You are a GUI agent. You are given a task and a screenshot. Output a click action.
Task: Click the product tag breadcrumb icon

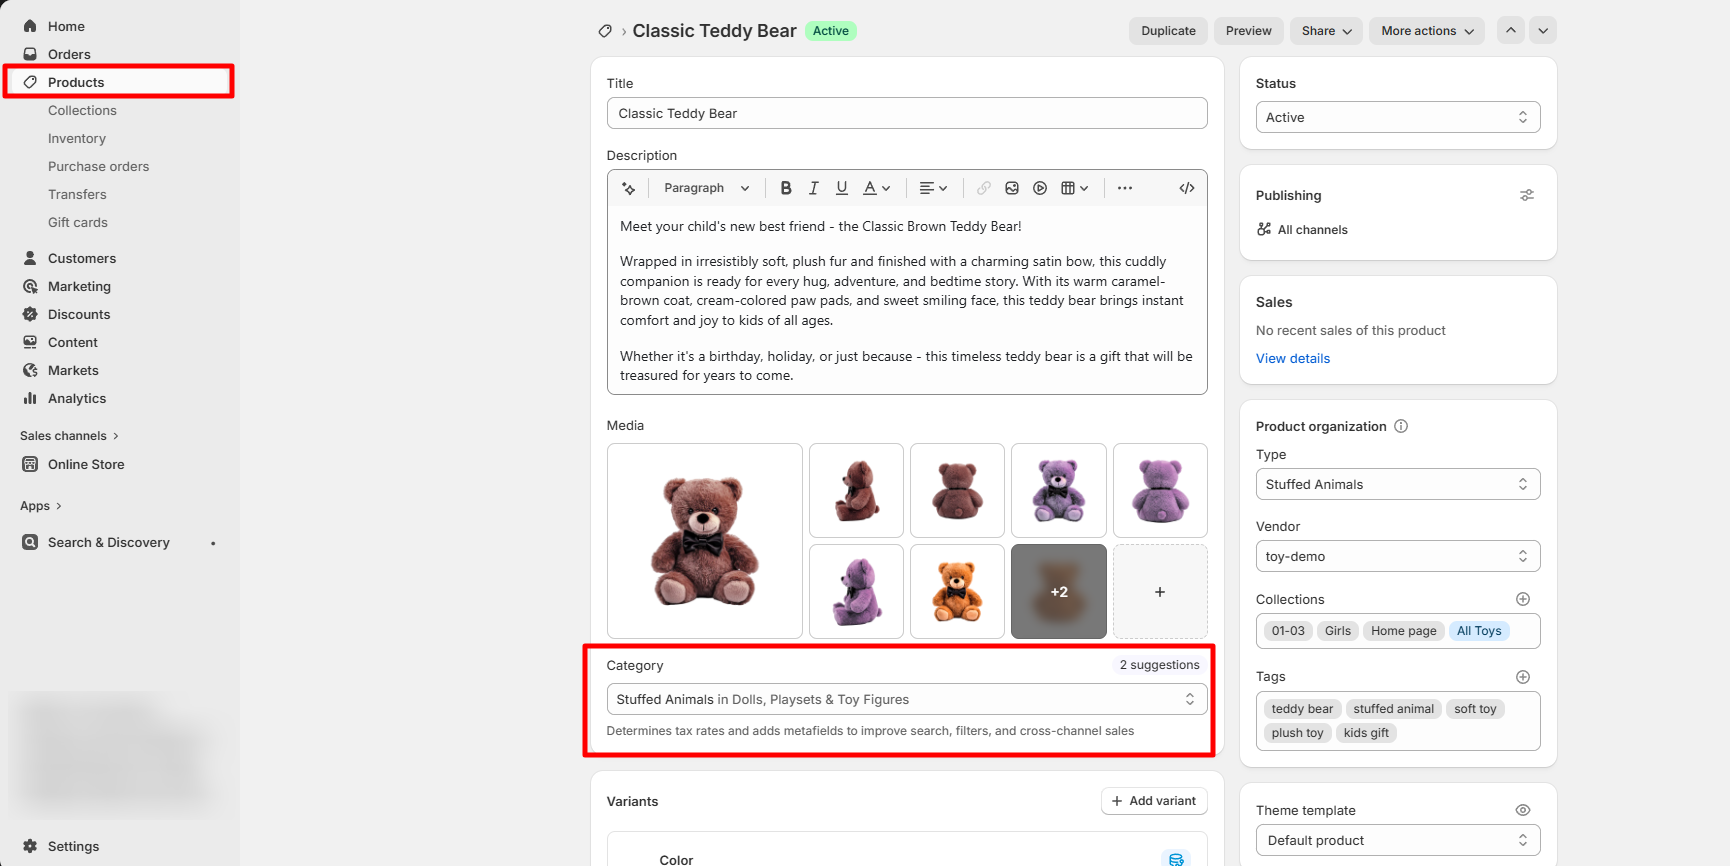pos(605,31)
